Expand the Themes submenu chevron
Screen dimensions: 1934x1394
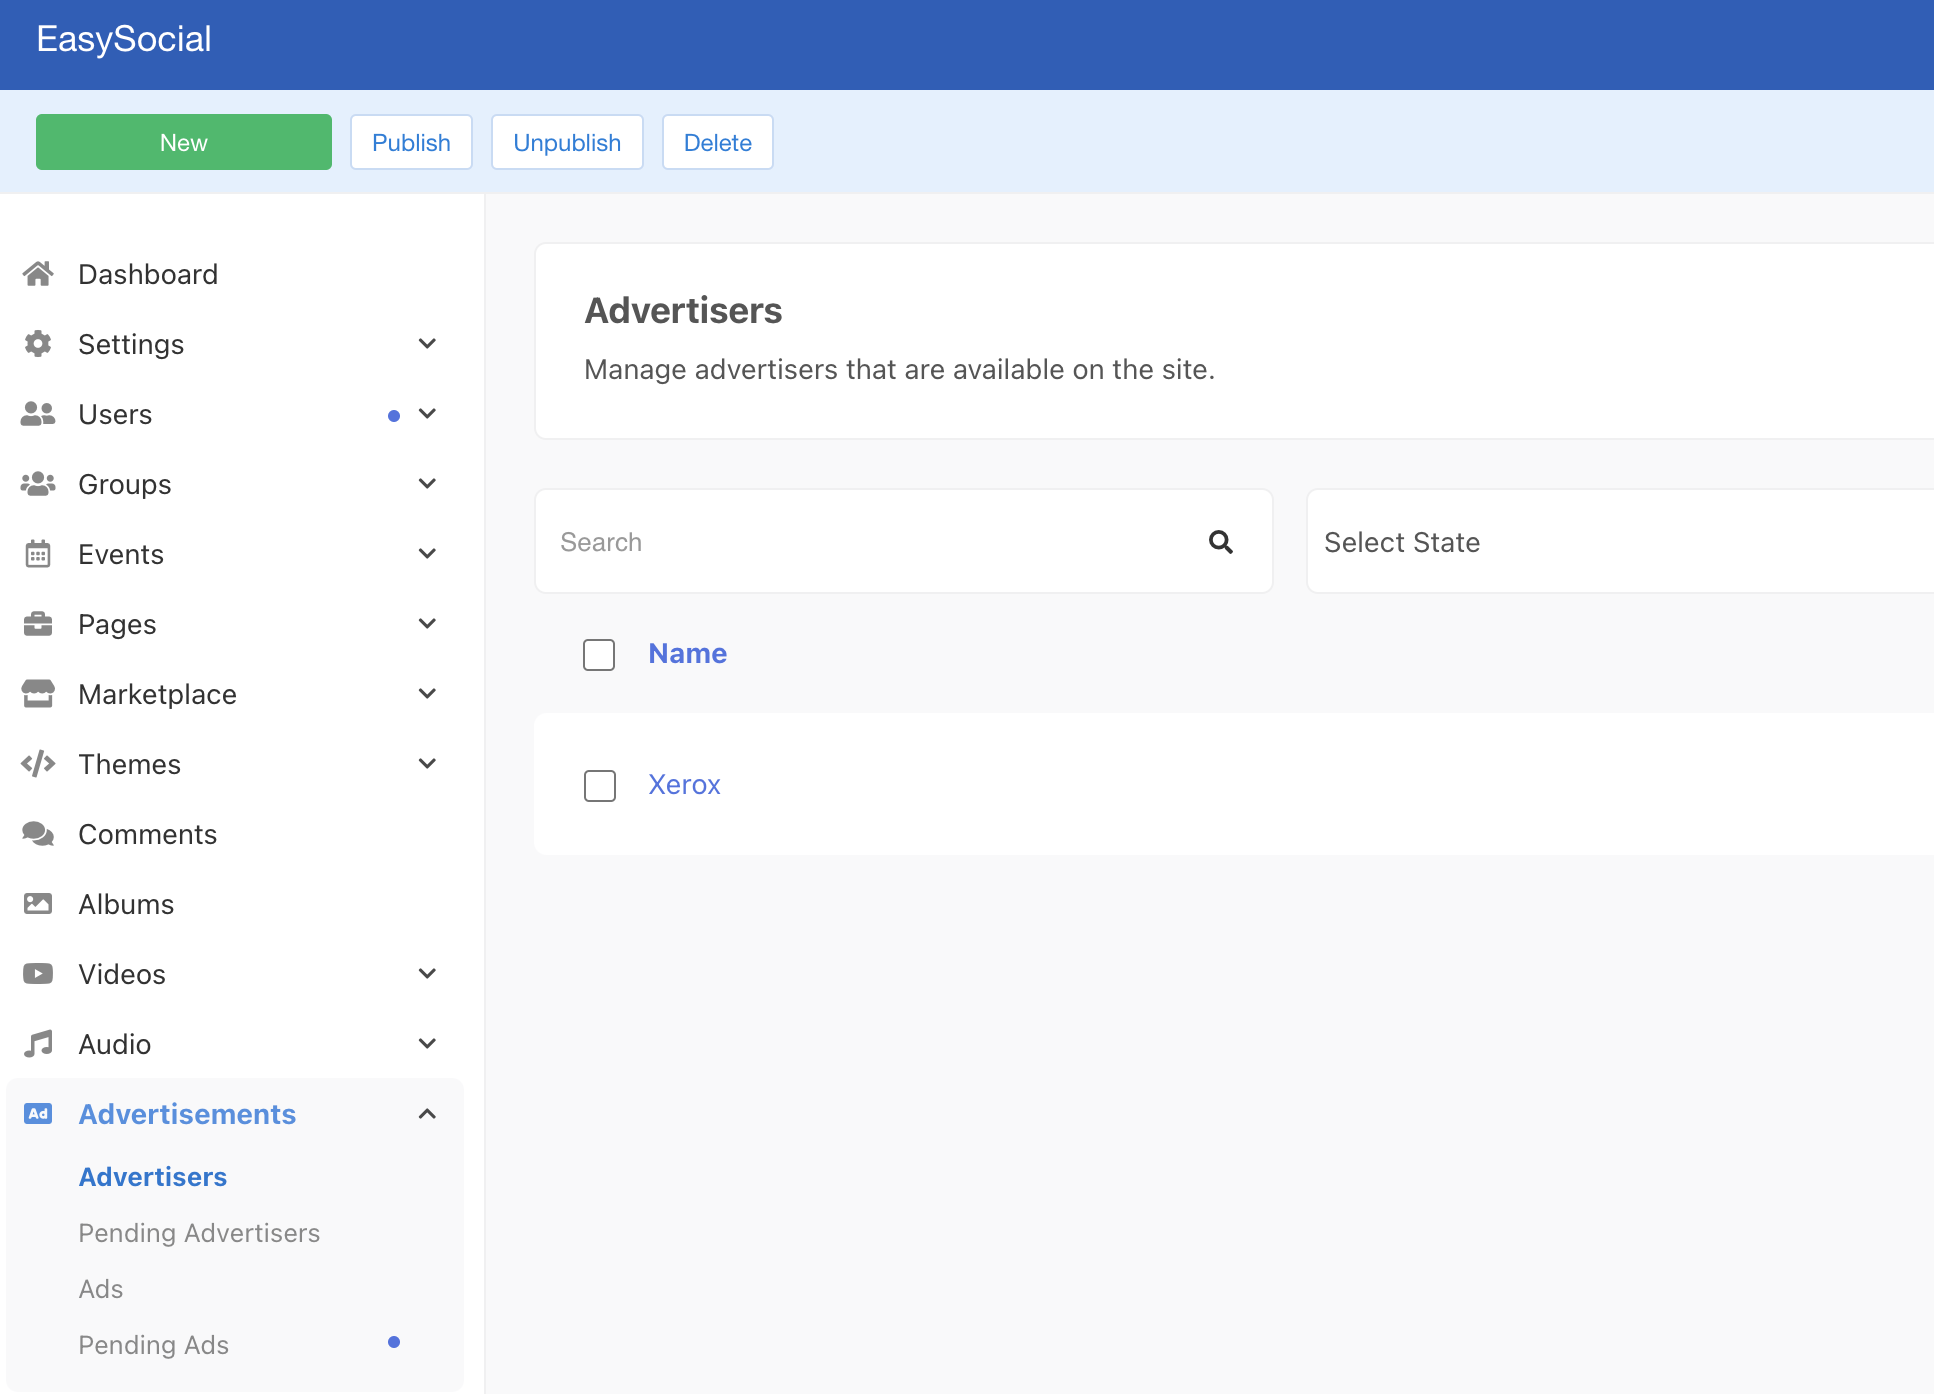click(427, 764)
